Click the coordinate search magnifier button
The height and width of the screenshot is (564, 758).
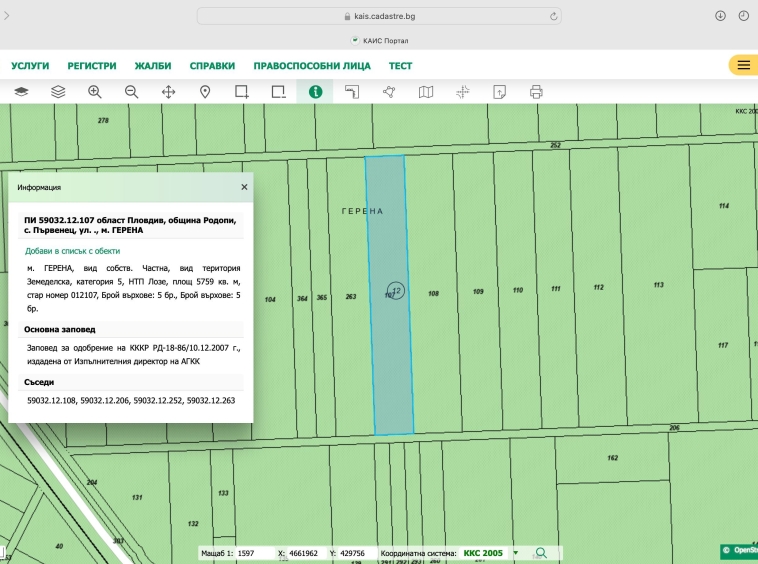[x=541, y=553]
